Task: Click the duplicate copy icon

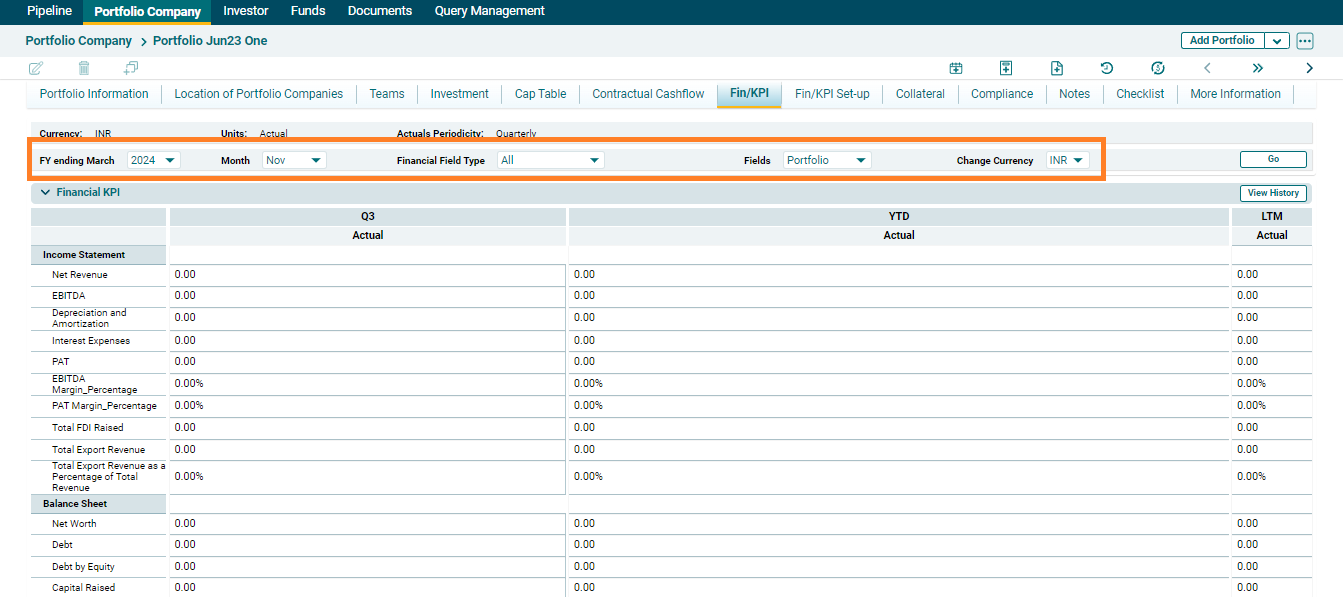Action: coord(131,68)
